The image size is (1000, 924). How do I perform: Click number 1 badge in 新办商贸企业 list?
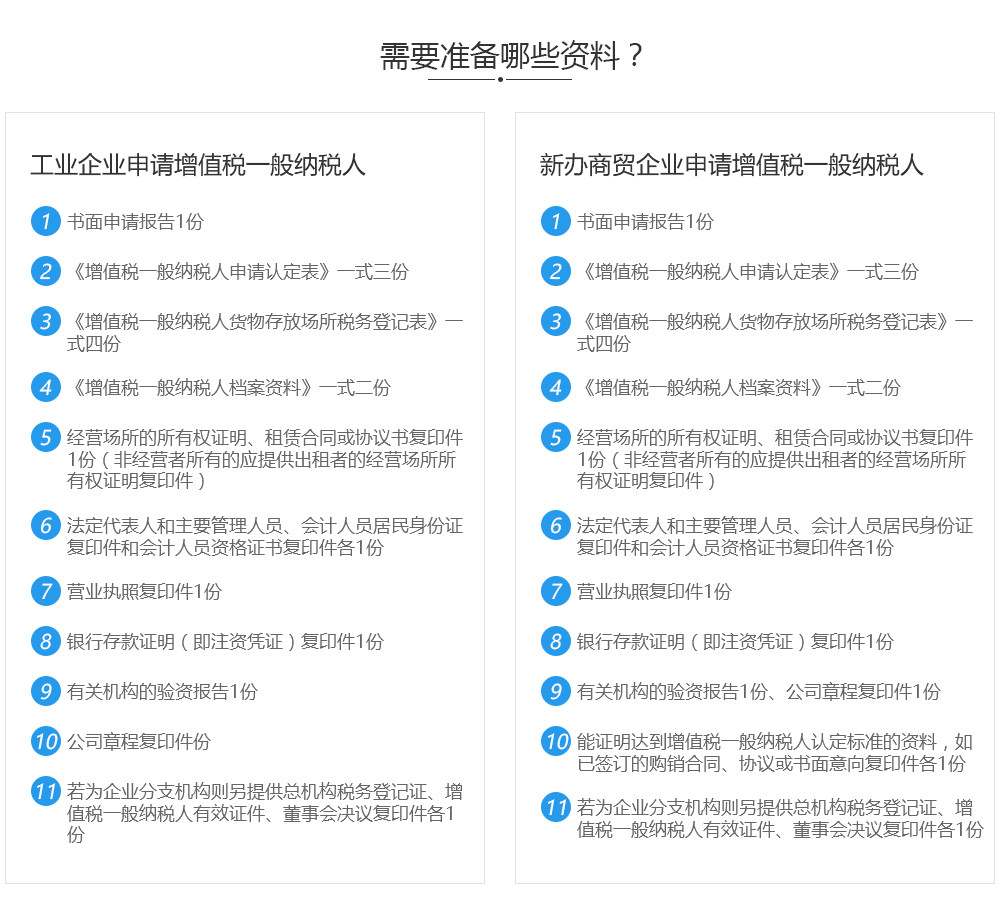click(555, 221)
